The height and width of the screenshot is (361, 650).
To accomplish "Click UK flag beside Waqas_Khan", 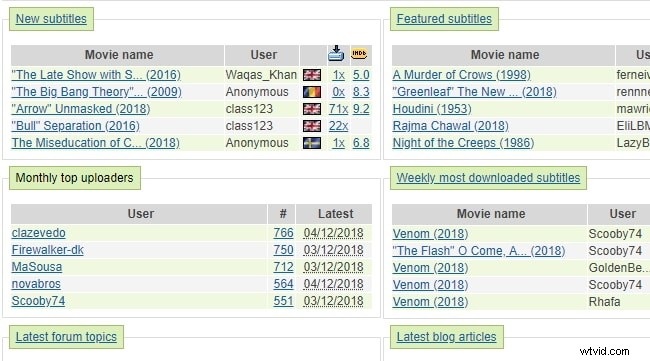I will point(312,75).
